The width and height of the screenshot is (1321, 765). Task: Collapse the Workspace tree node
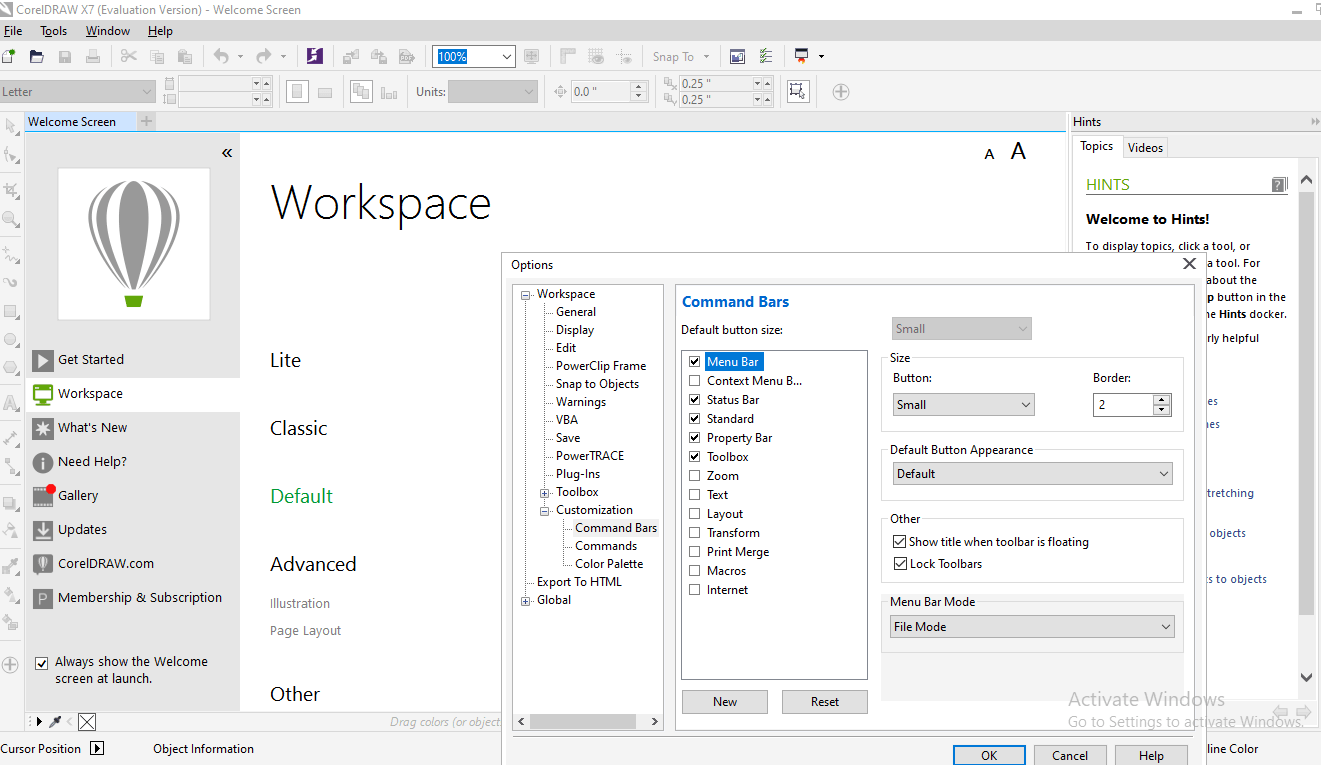click(x=526, y=295)
